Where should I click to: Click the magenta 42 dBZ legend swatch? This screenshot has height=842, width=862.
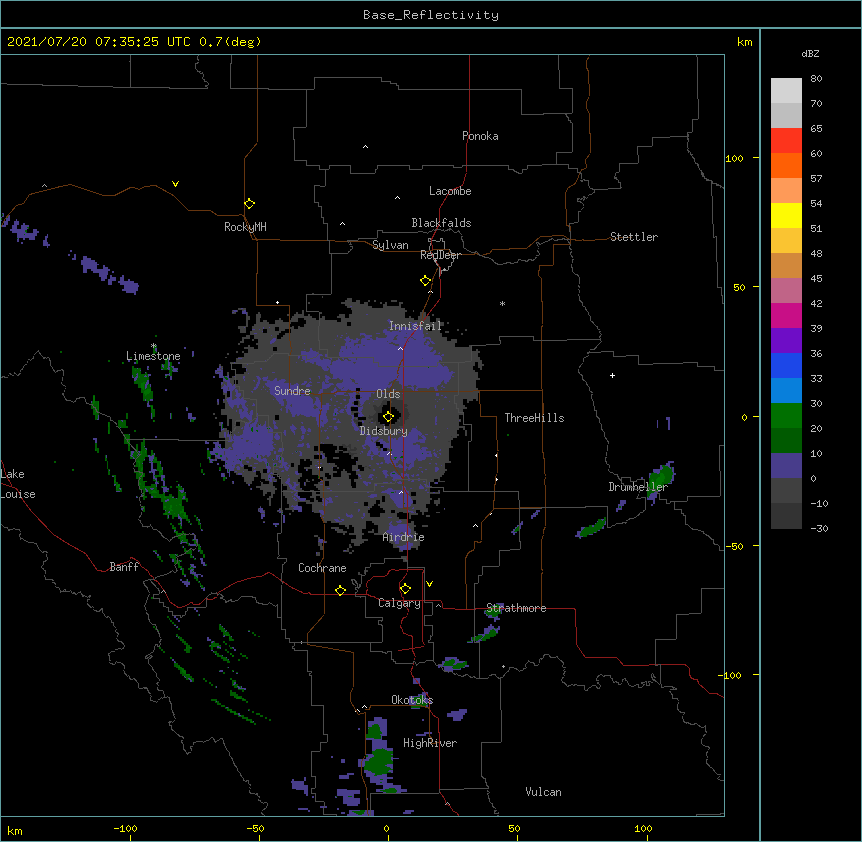tap(786, 315)
